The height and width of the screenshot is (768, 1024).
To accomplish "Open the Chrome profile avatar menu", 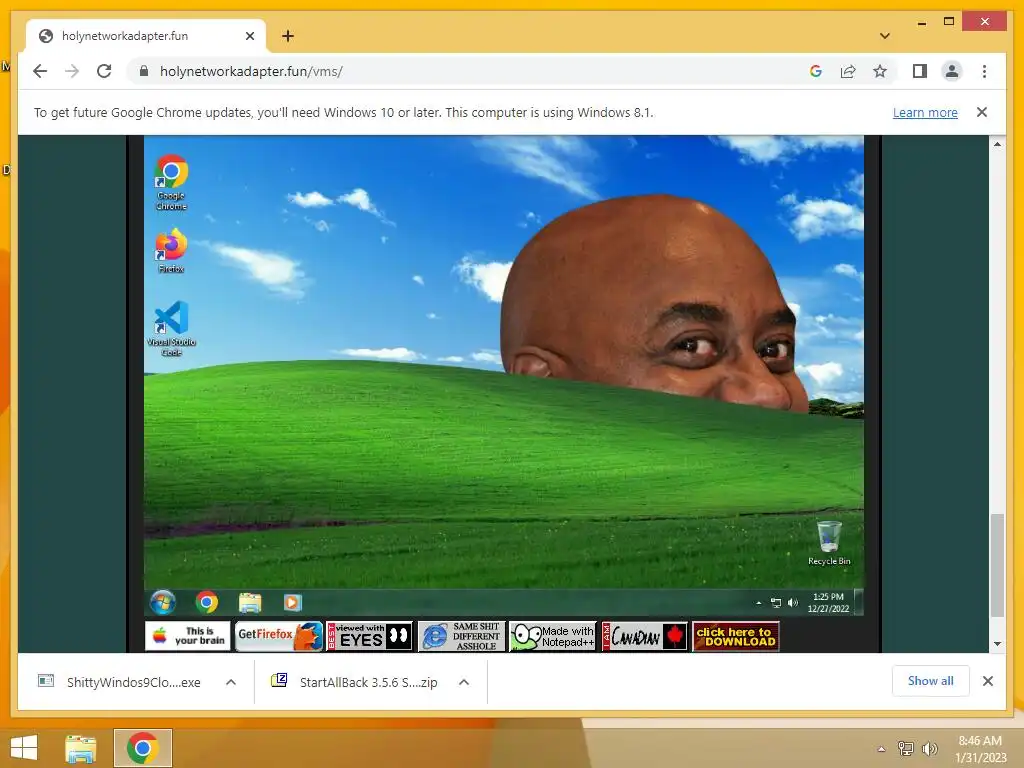I will click(952, 71).
